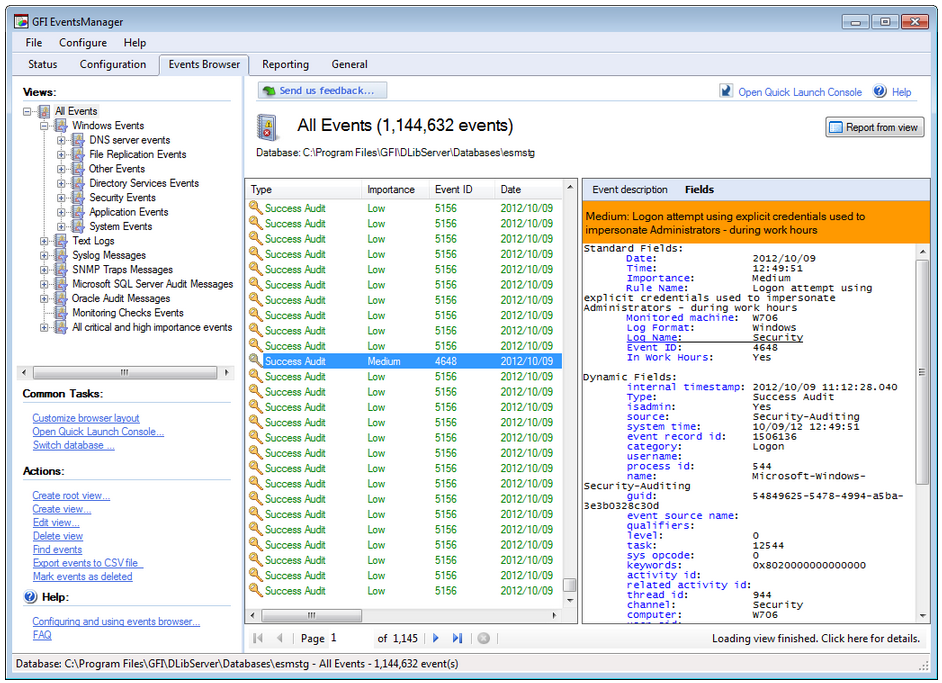Click the Syslog Messages node icon
This screenshot has height=683, width=942.
[61, 255]
